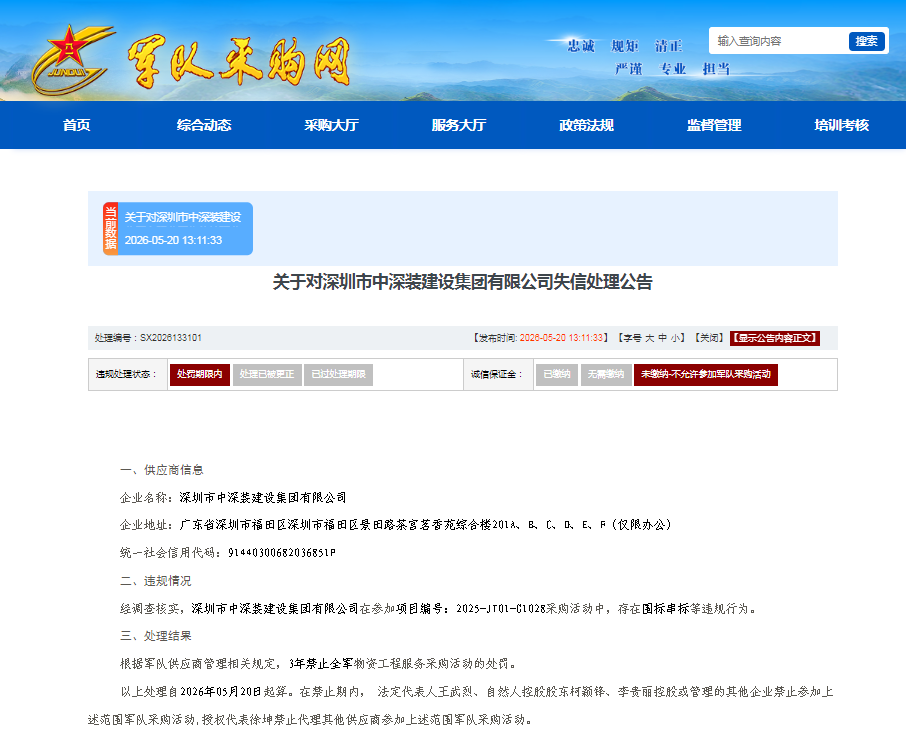The image size is (906, 732).
Task: Click the 搜索 search button
Action: tap(866, 41)
